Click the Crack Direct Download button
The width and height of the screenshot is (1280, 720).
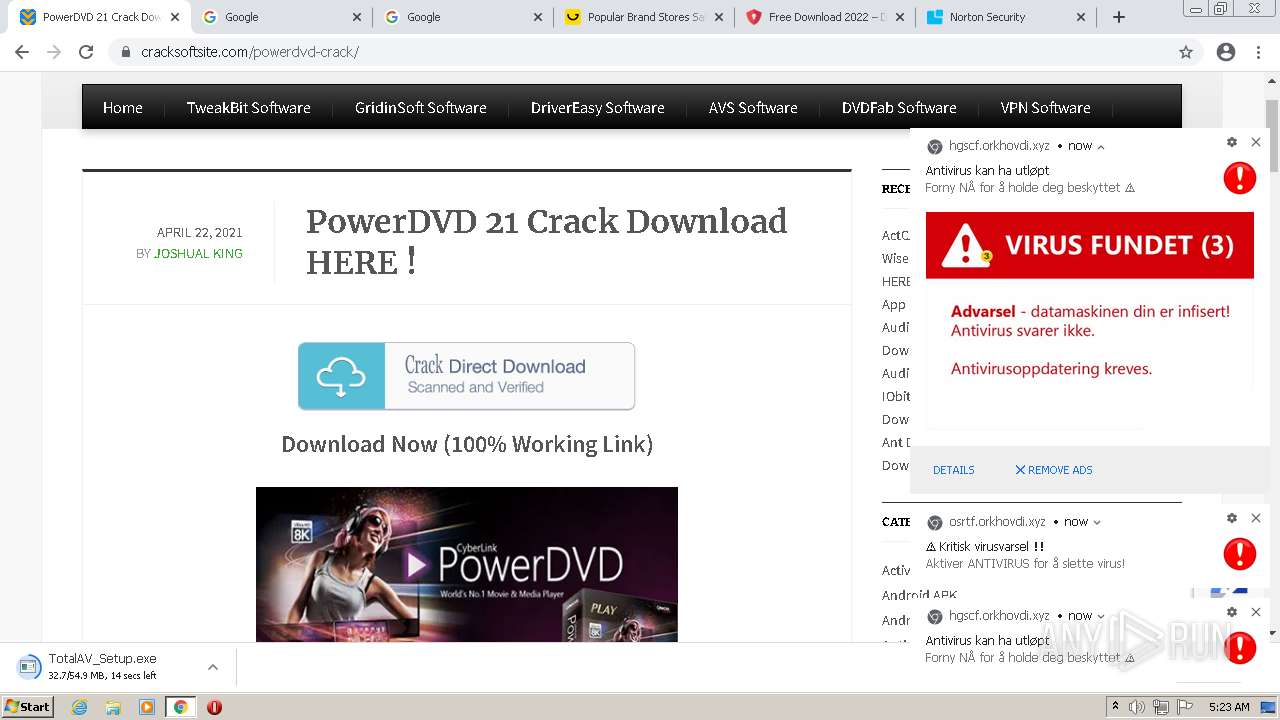466,376
